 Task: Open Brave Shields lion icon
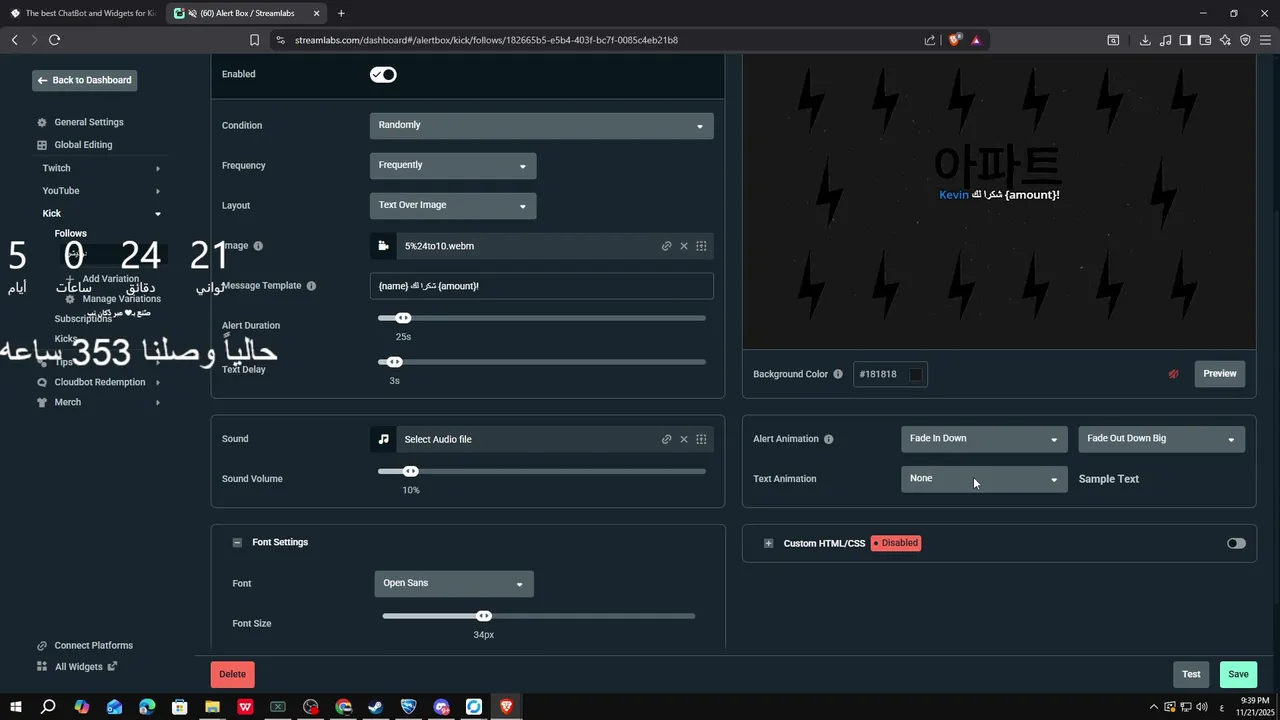[954, 40]
